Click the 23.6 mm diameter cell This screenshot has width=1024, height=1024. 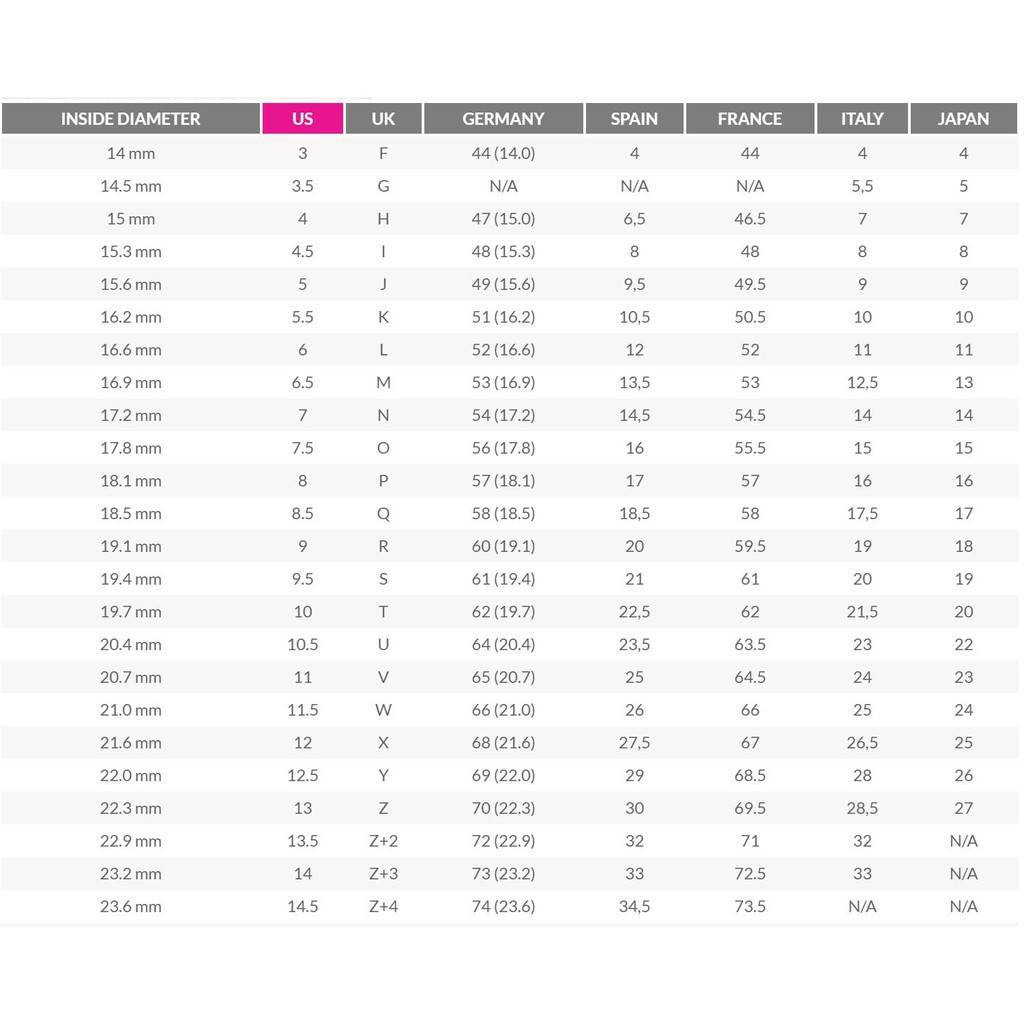point(130,906)
